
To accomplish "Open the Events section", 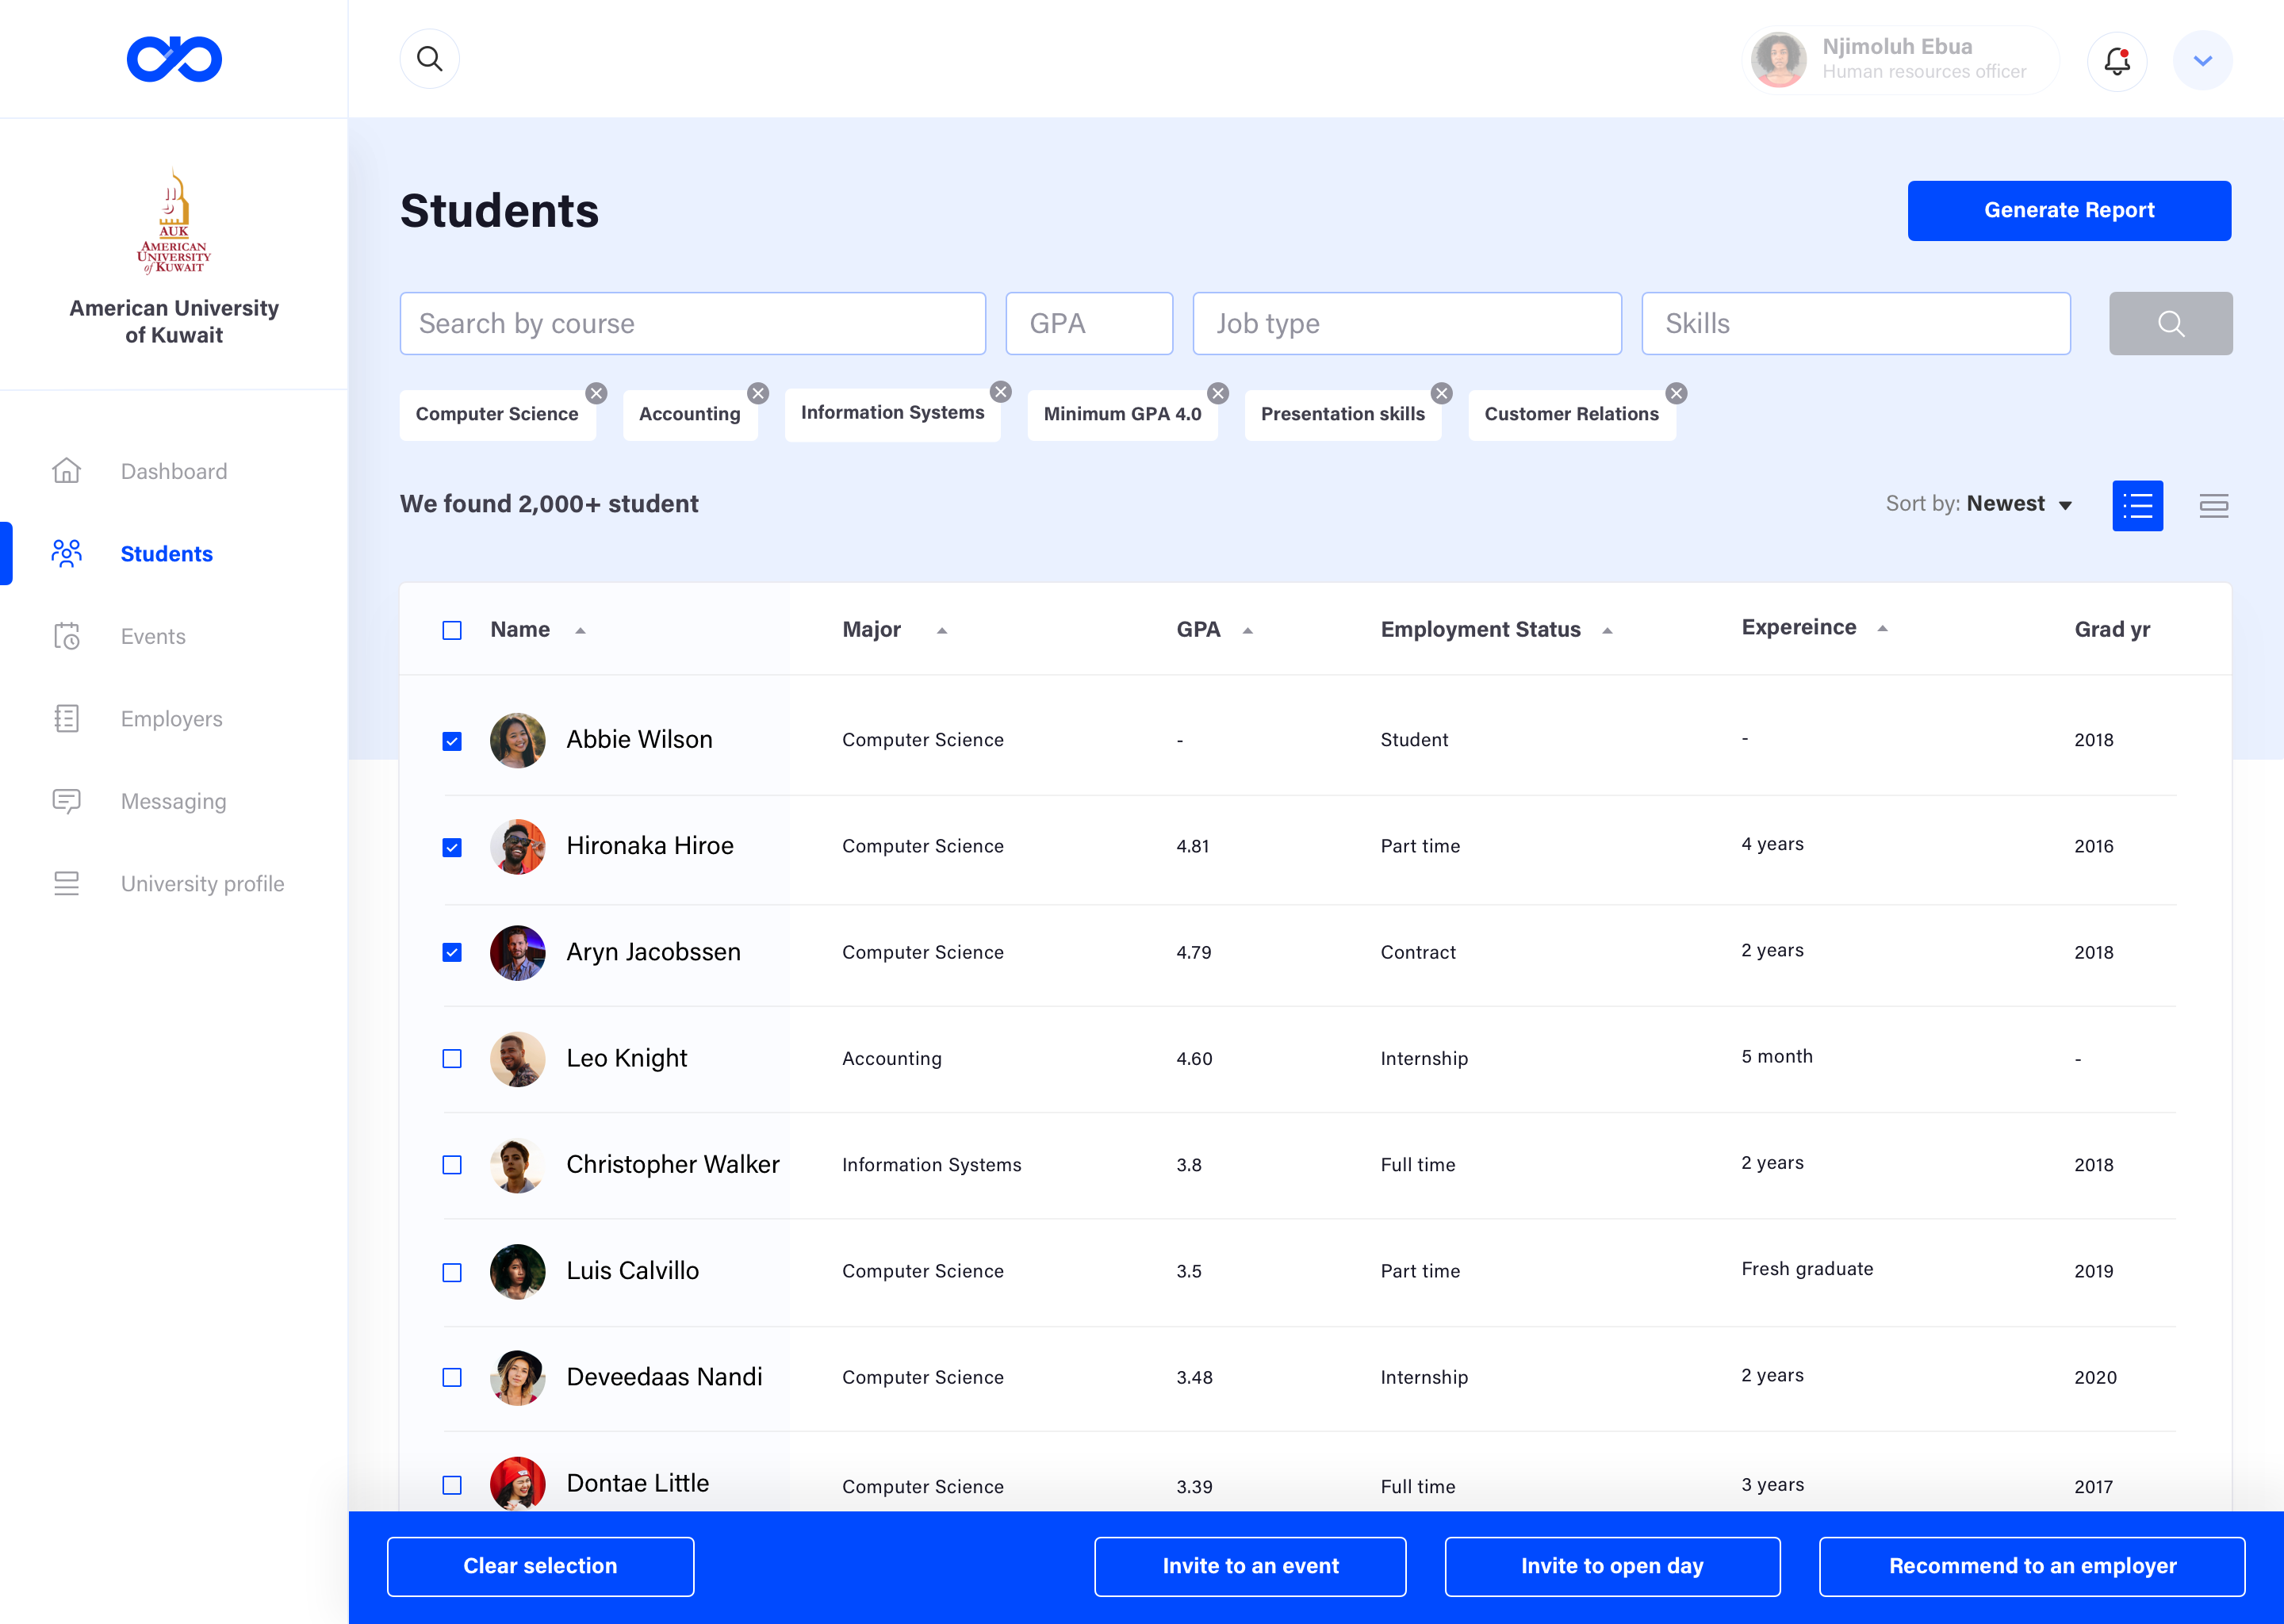I will (x=153, y=636).
